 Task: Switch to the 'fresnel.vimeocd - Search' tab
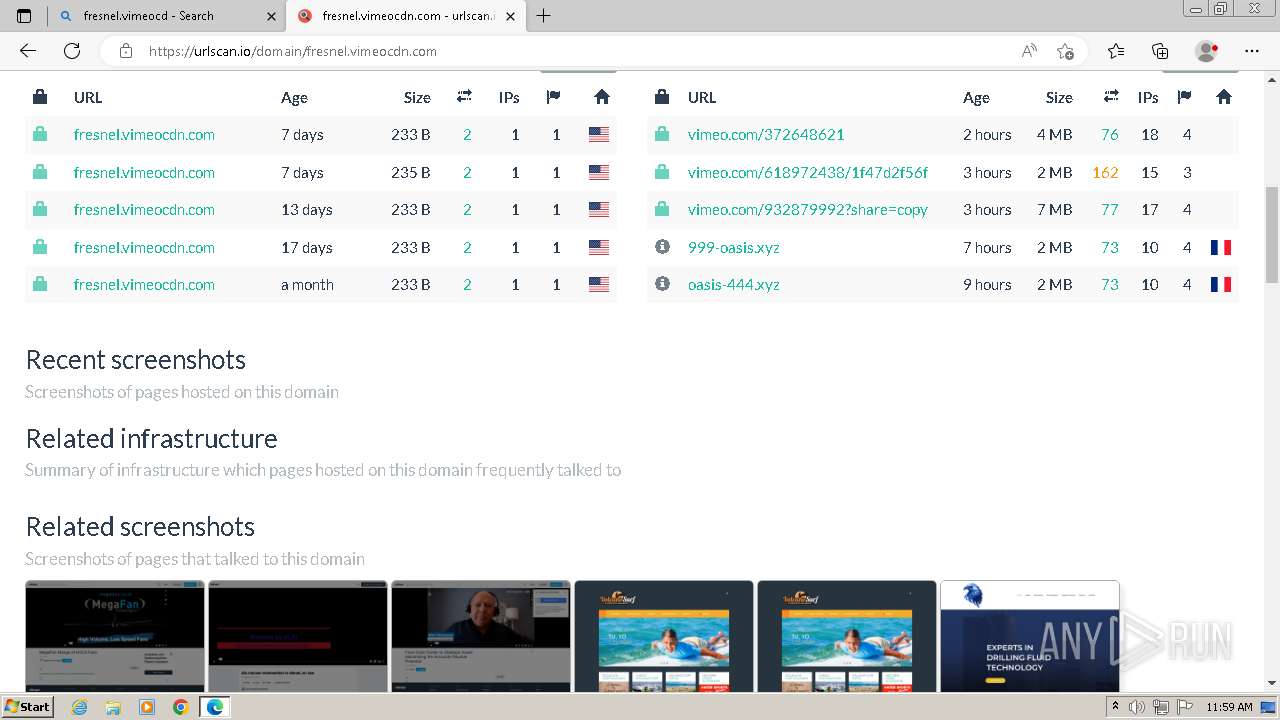(x=165, y=16)
